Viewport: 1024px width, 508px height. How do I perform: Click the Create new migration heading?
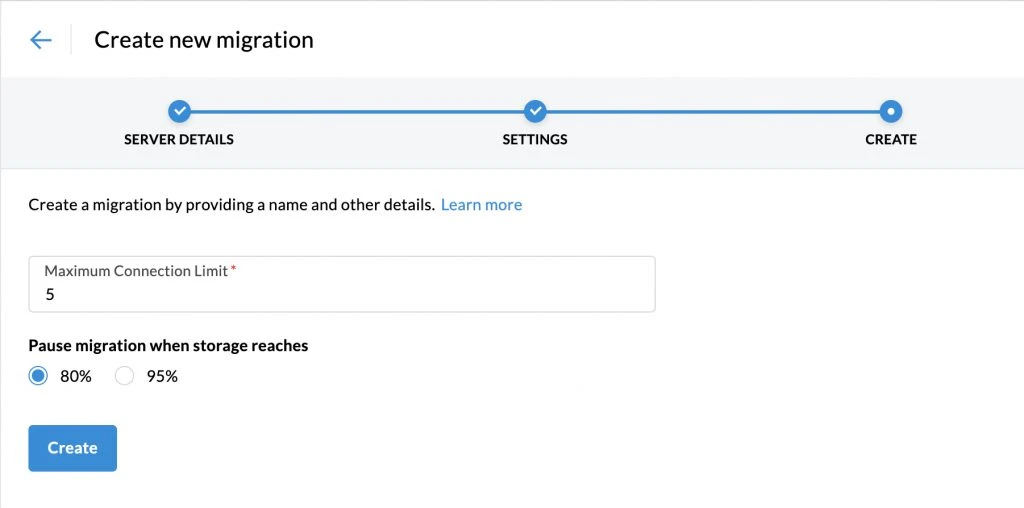coord(204,40)
